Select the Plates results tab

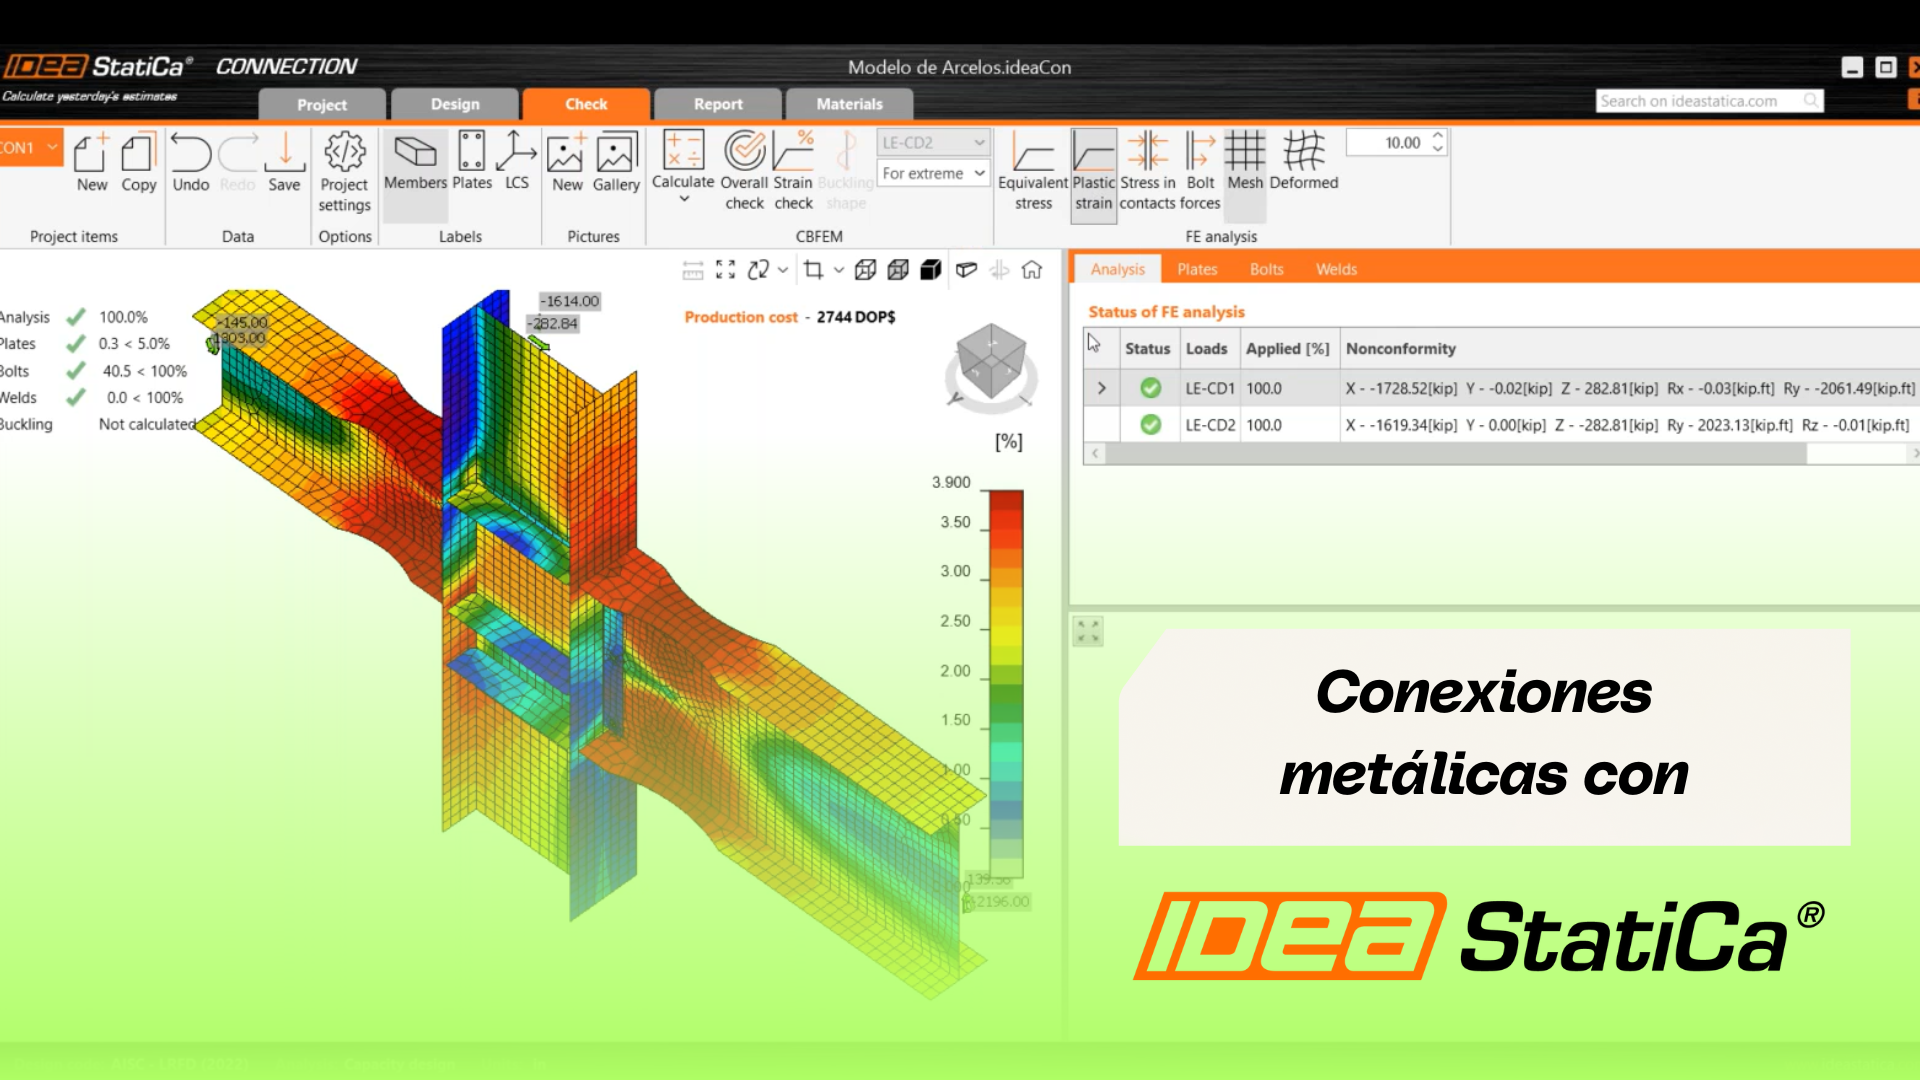tap(1197, 269)
